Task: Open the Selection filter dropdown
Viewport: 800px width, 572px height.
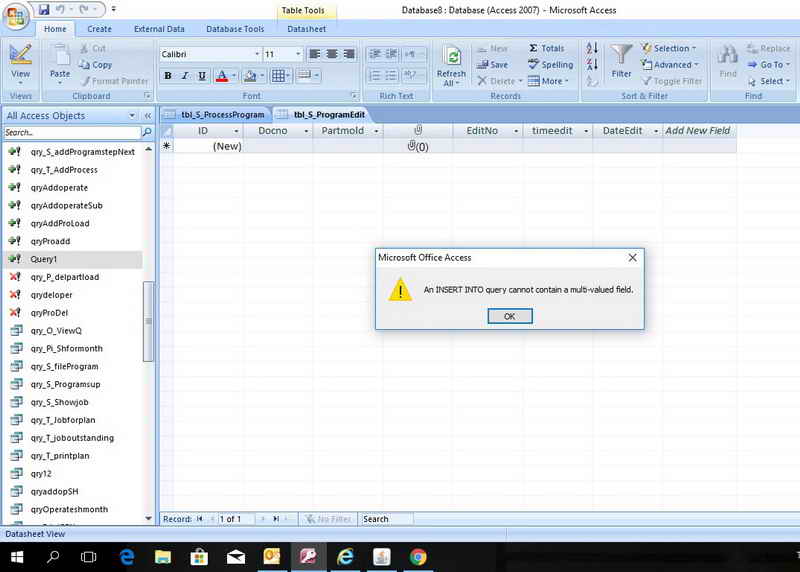Action: 669,48
